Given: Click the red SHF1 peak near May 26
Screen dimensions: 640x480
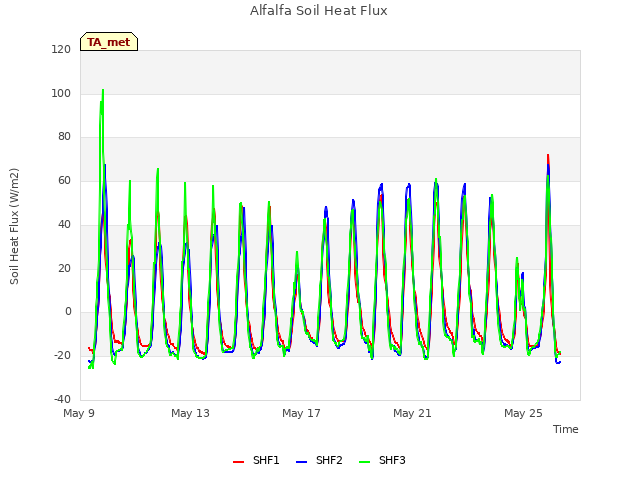Looking at the screenshot, I should tap(548, 155).
